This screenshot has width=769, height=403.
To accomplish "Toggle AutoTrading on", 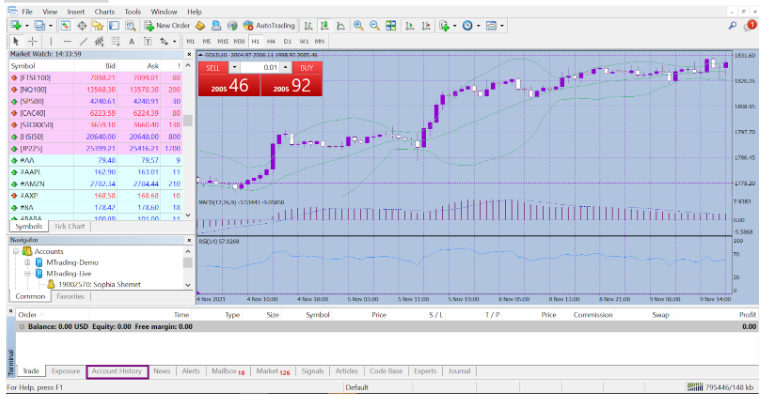I will [269, 25].
